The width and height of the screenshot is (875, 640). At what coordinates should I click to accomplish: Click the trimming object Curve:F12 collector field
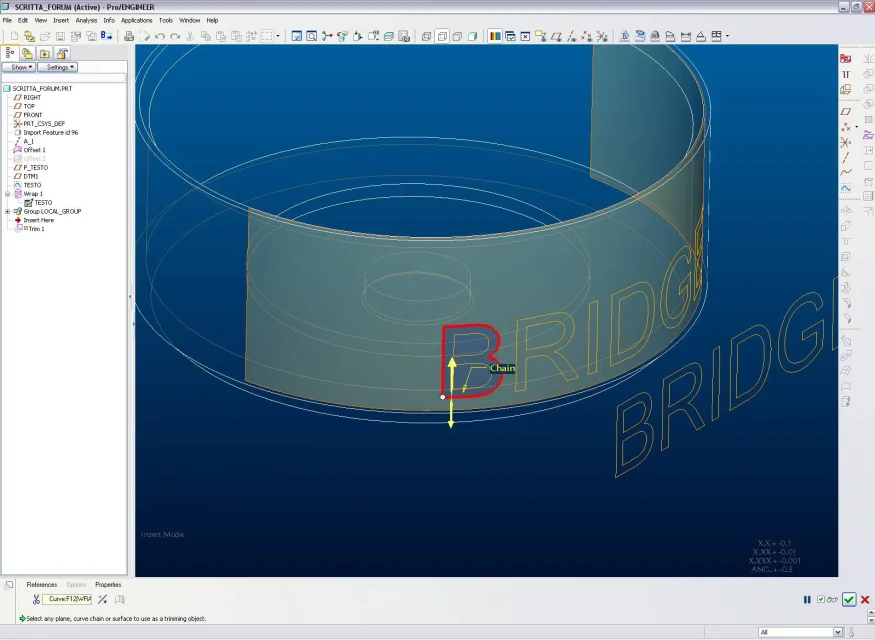click(68, 599)
